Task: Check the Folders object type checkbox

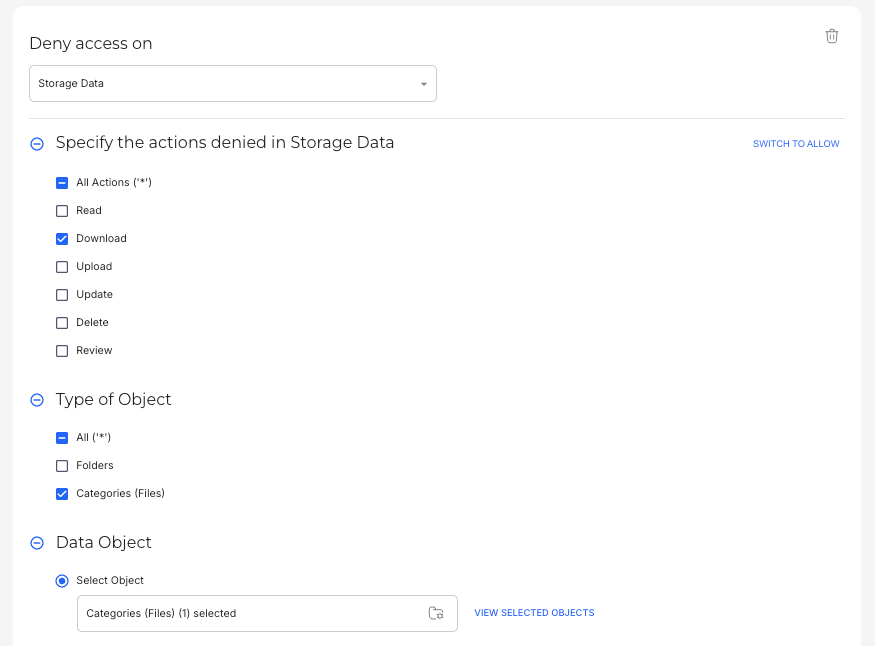Action: 62,466
